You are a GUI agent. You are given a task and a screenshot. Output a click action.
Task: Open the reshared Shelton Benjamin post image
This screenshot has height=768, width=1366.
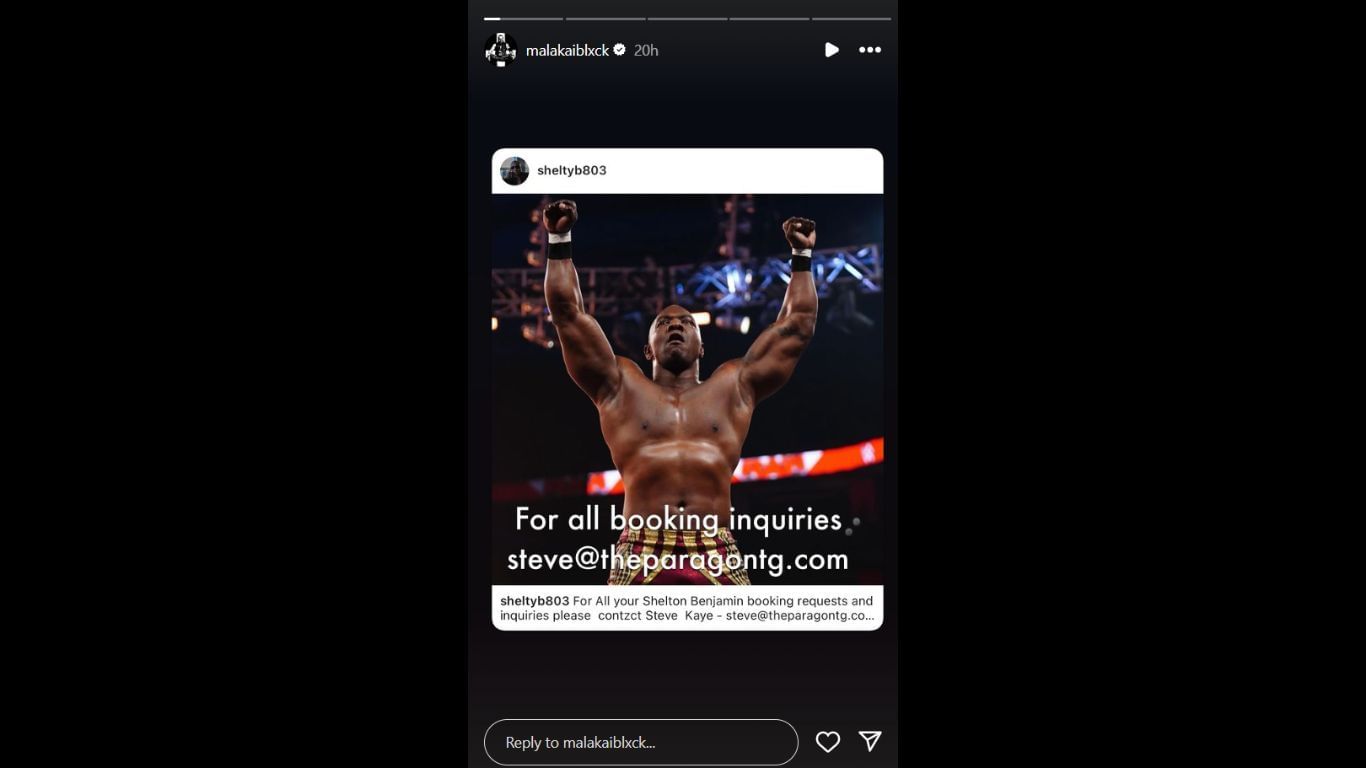click(x=687, y=389)
